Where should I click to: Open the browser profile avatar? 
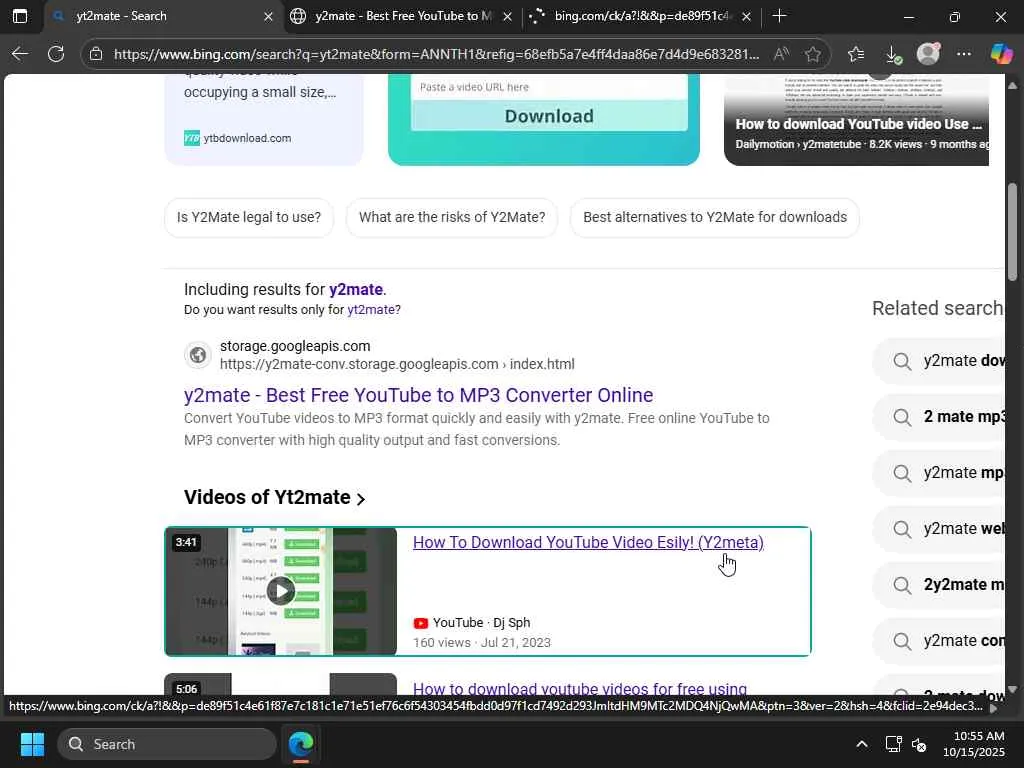click(928, 54)
